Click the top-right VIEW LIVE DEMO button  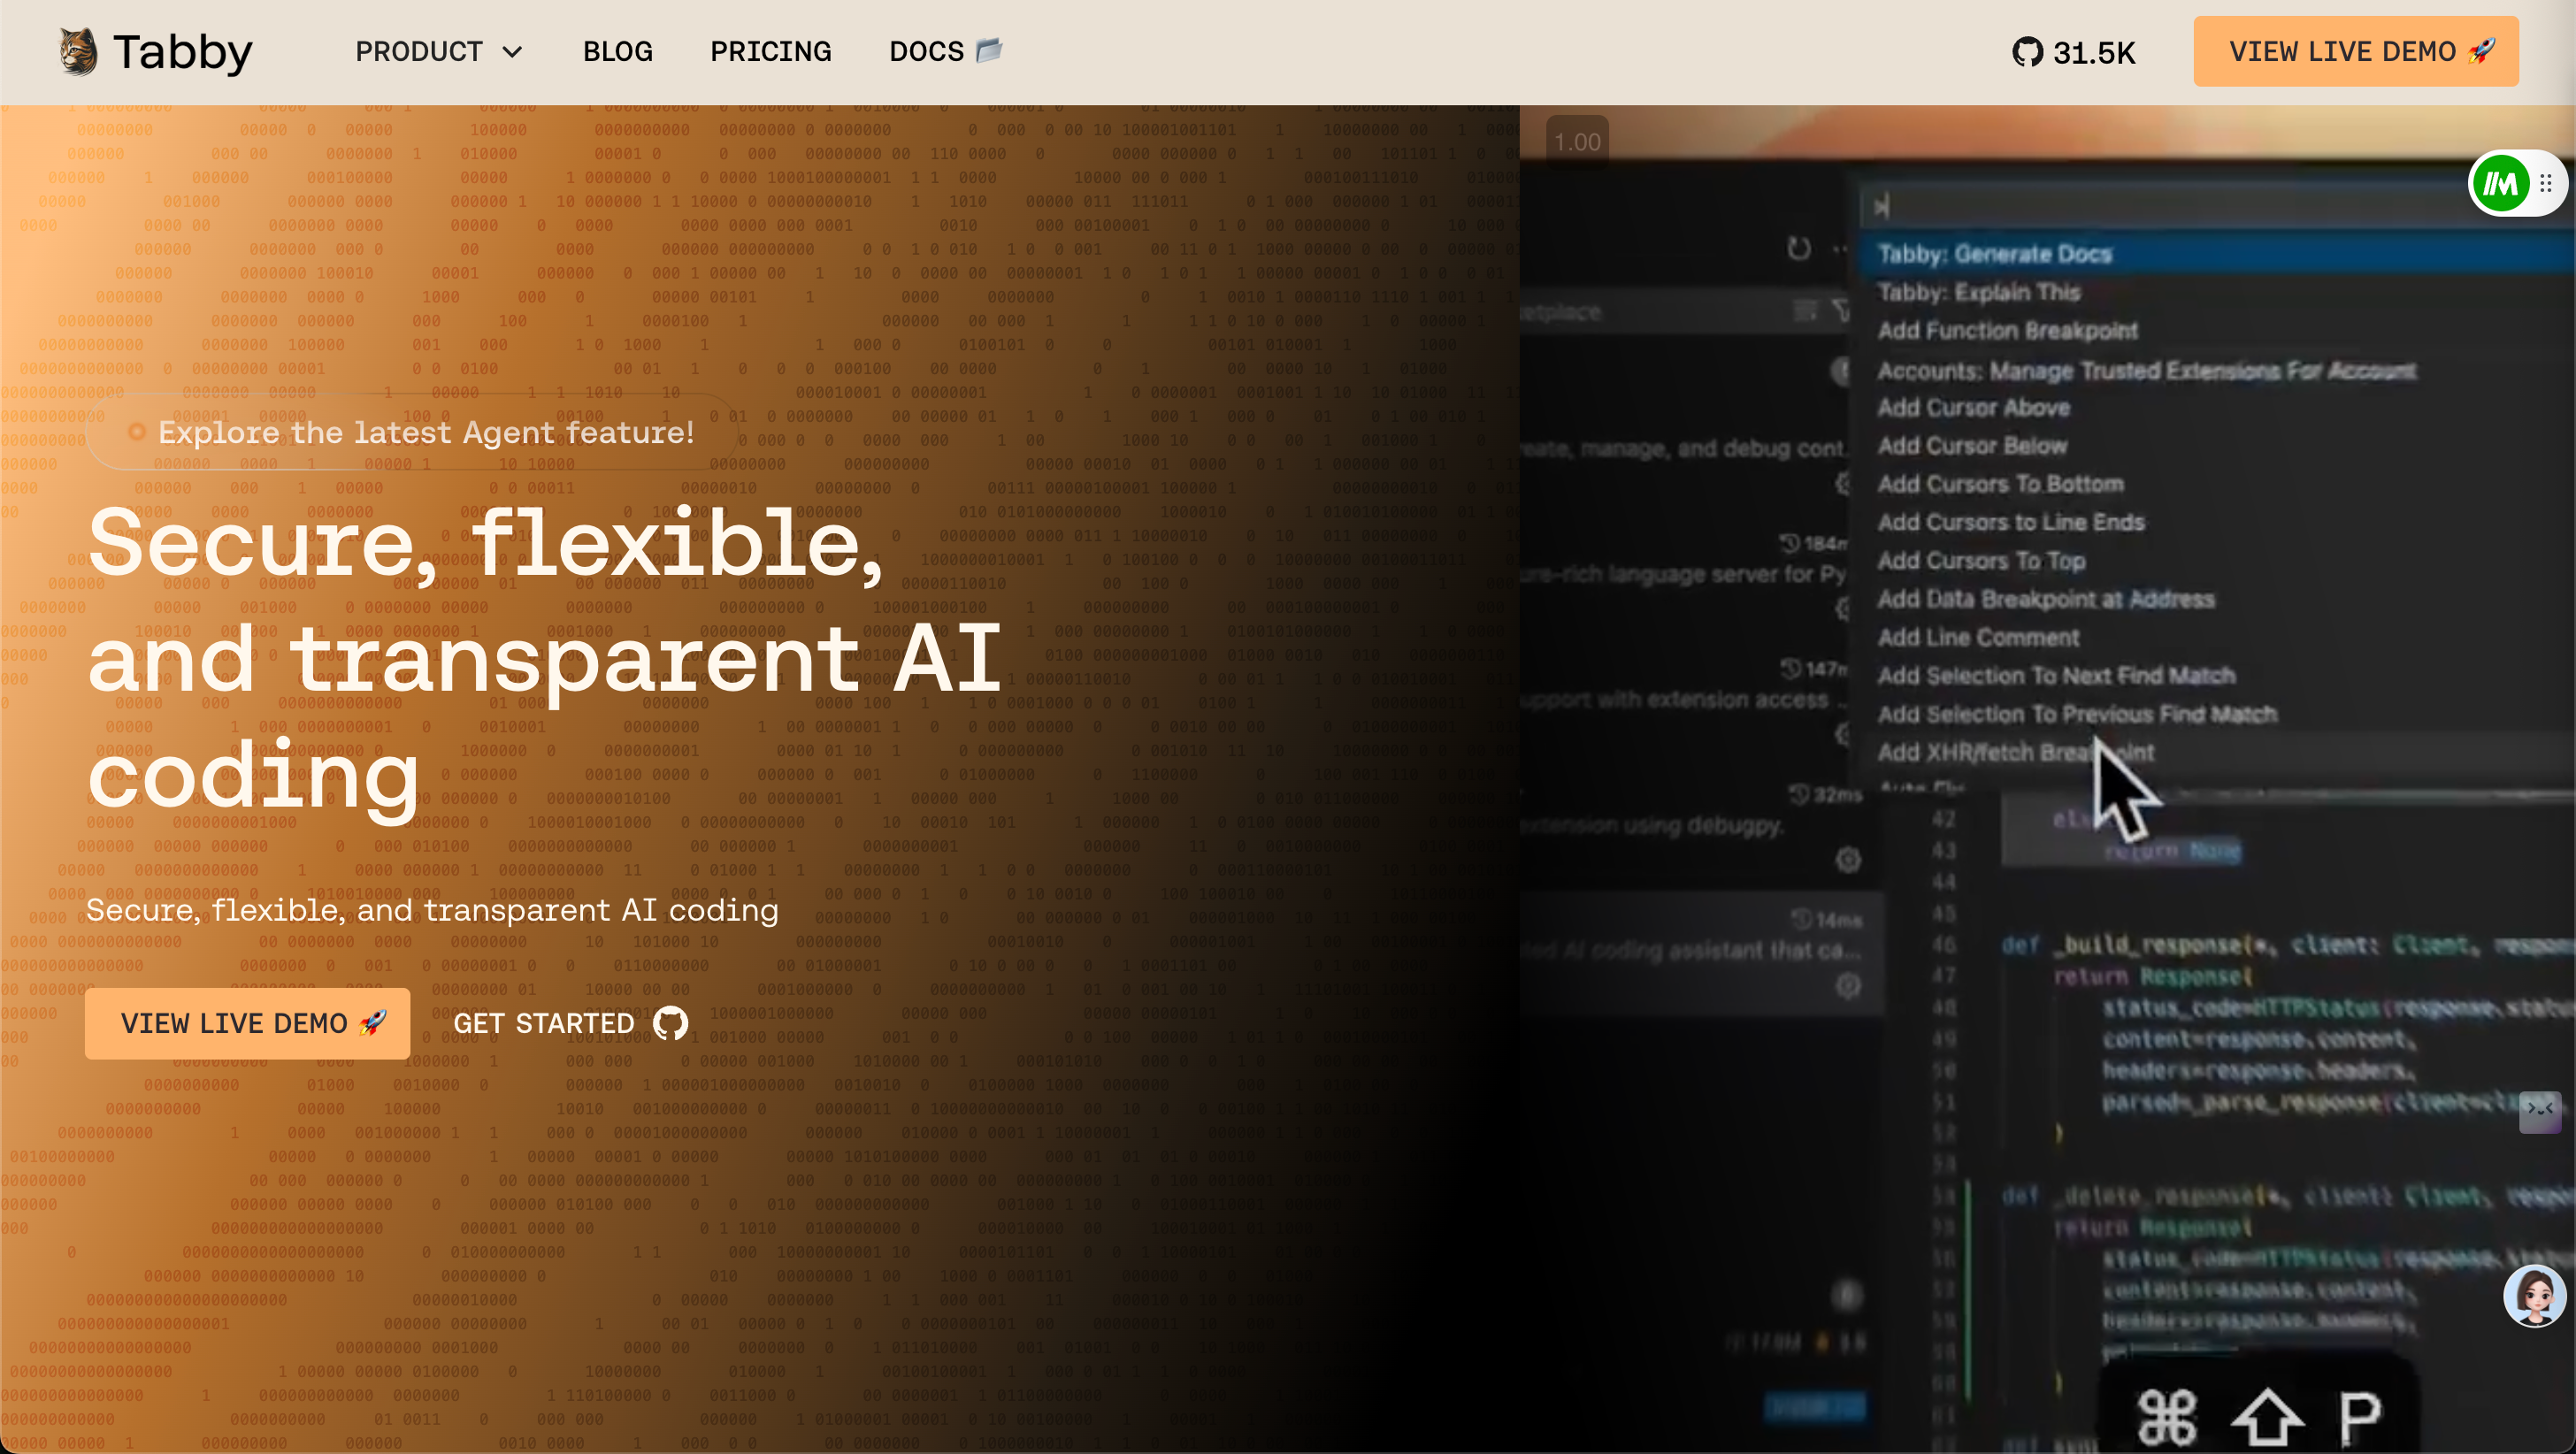pos(2356,51)
